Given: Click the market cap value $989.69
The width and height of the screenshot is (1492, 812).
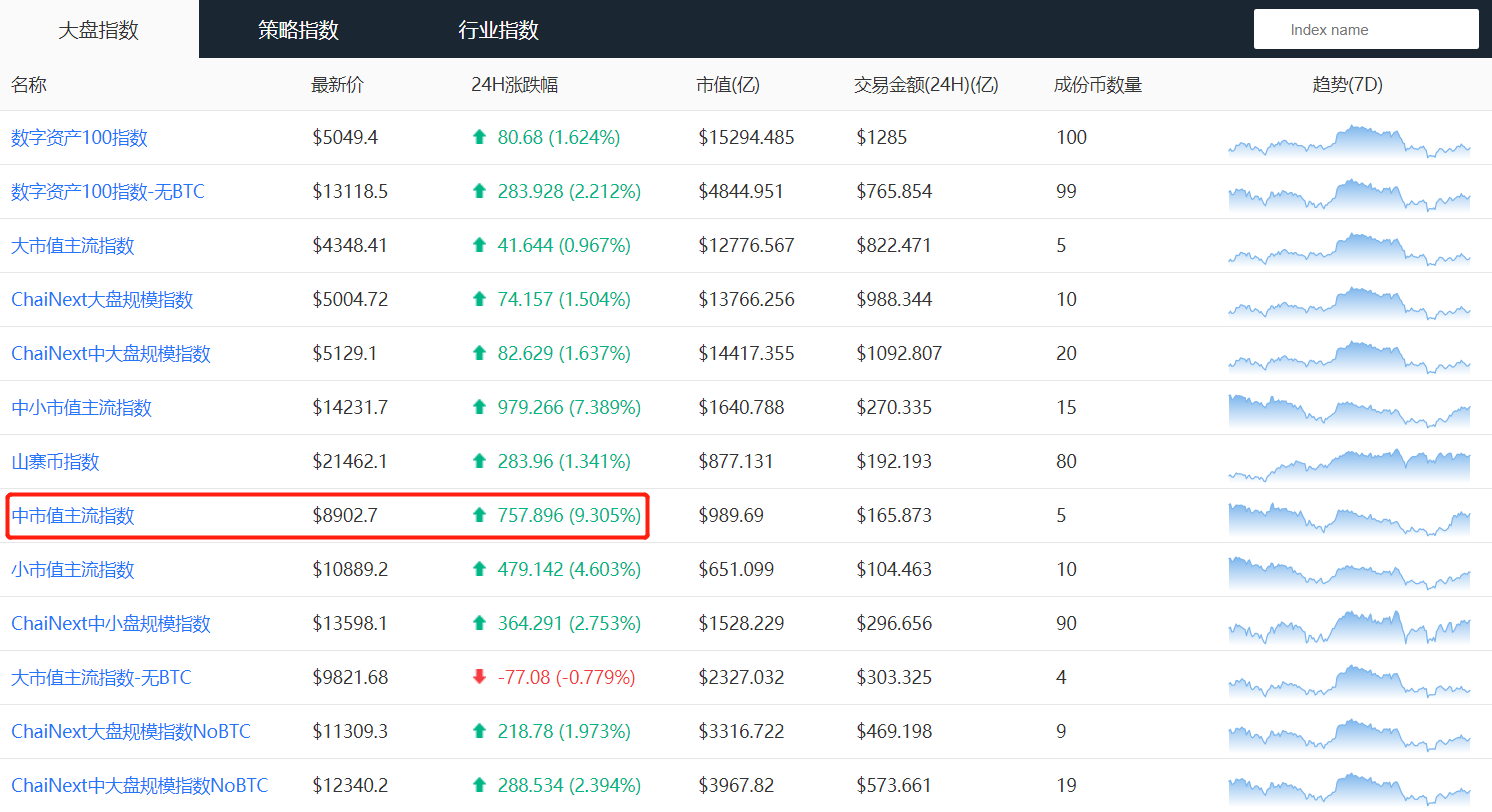Looking at the screenshot, I should pos(731,516).
